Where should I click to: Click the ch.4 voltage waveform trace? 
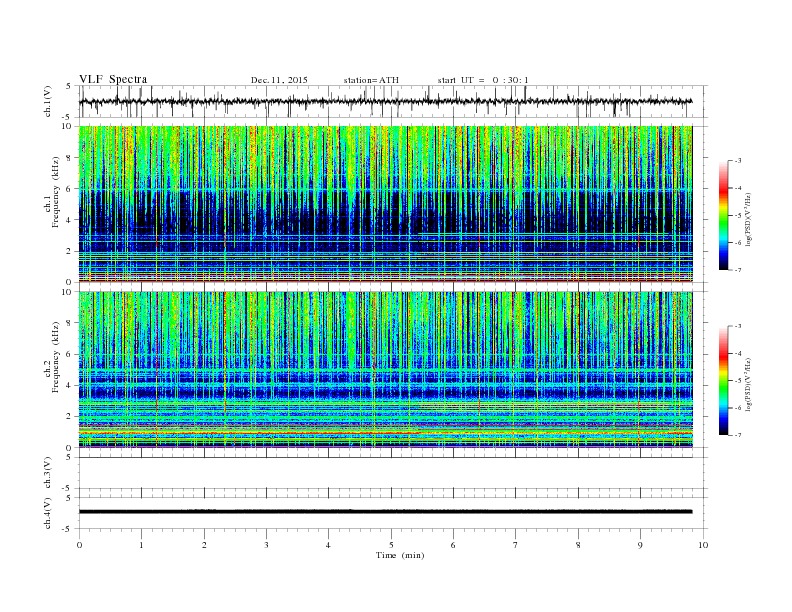point(385,512)
